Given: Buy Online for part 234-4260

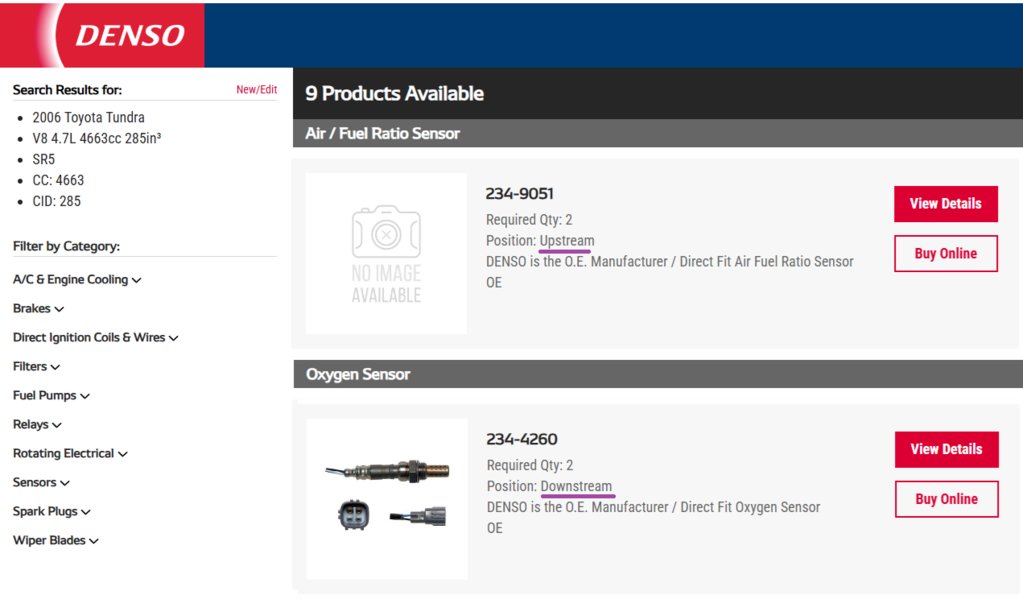Looking at the screenshot, I should 946,499.
